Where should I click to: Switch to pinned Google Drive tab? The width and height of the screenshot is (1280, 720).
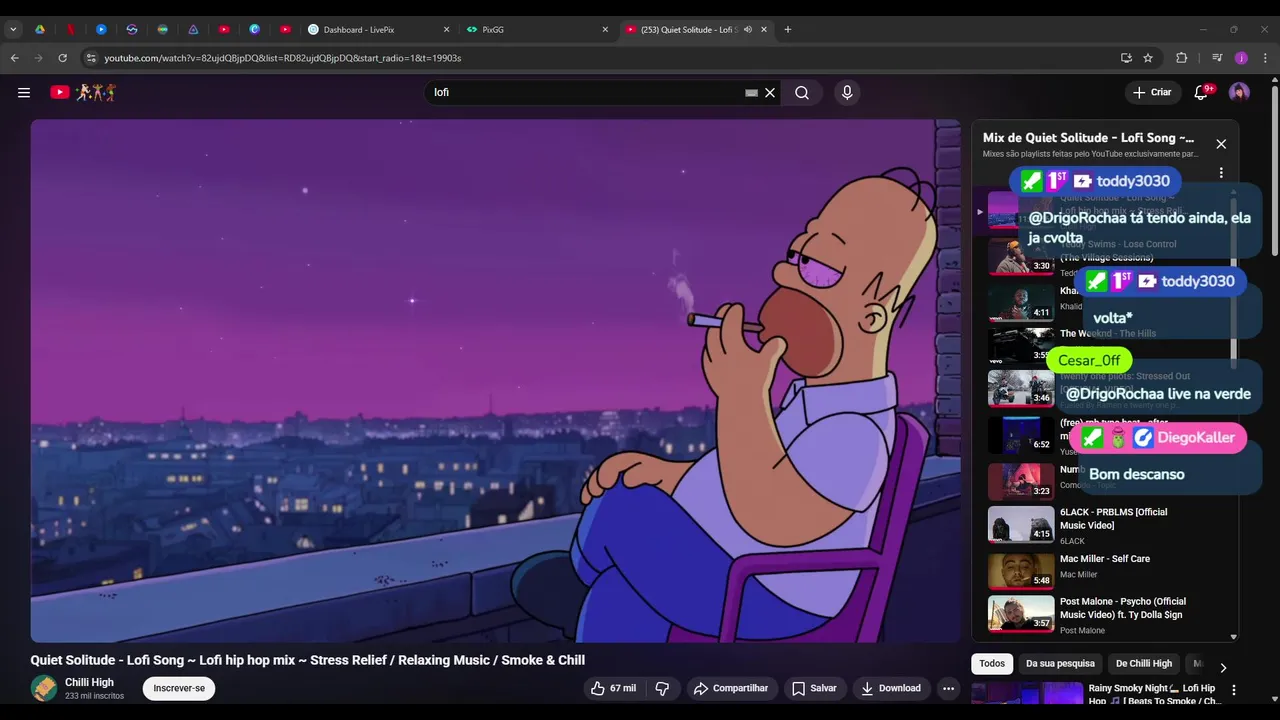point(40,29)
